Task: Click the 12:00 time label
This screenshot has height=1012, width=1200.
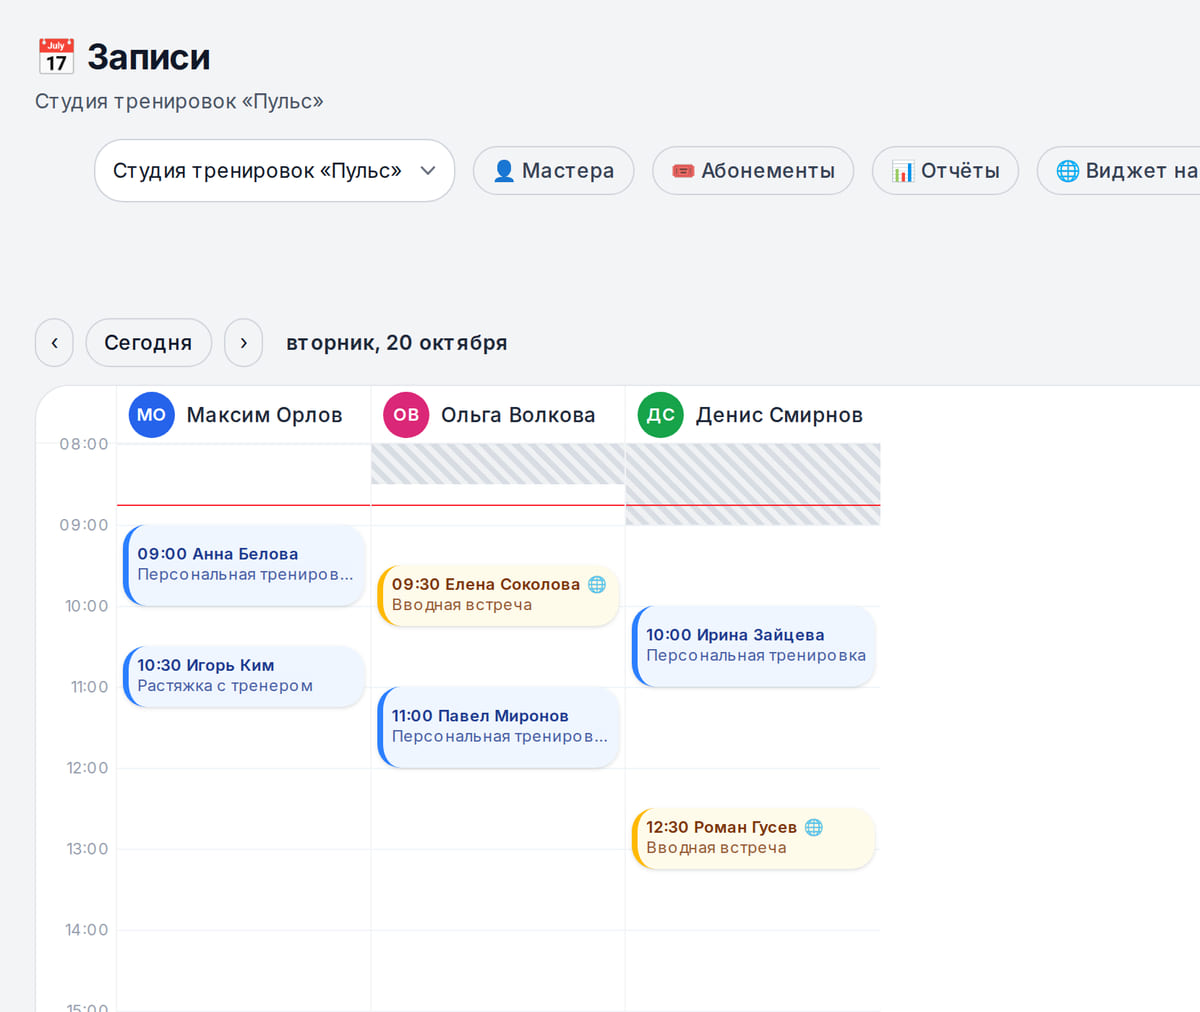Action: coord(87,768)
